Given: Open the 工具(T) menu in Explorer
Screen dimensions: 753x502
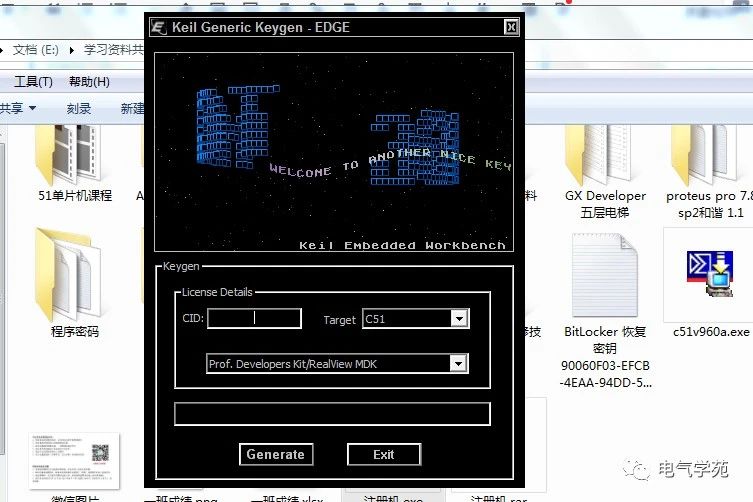Looking at the screenshot, I should coord(33,82).
